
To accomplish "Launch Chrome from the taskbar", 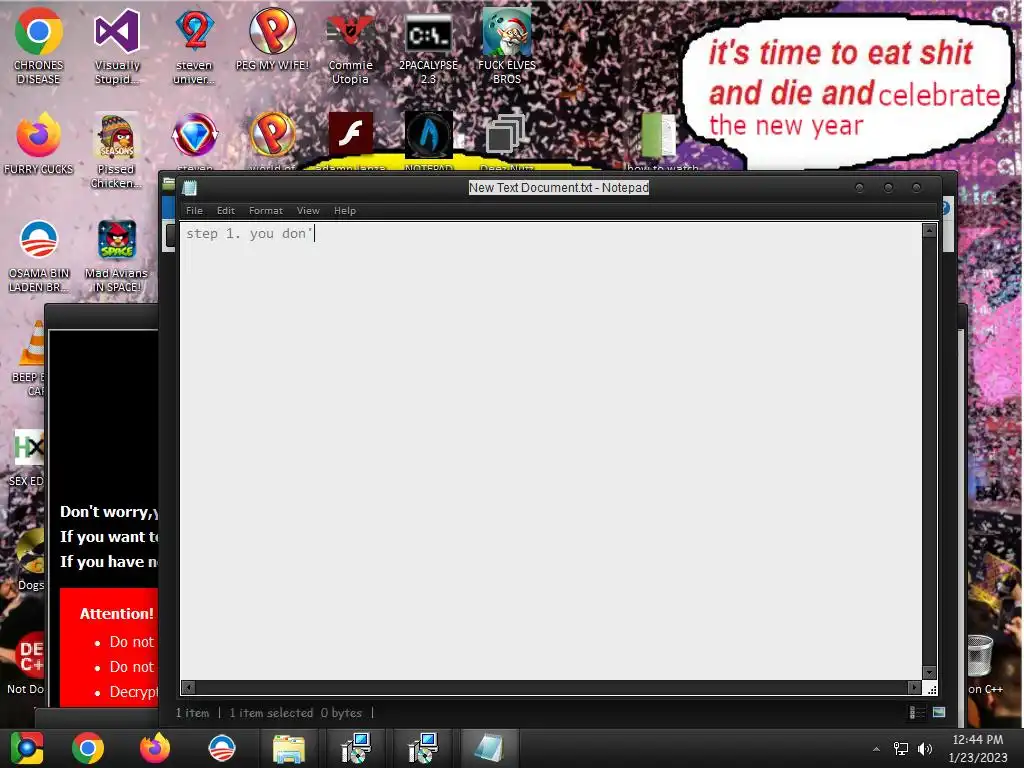I will click(88, 748).
